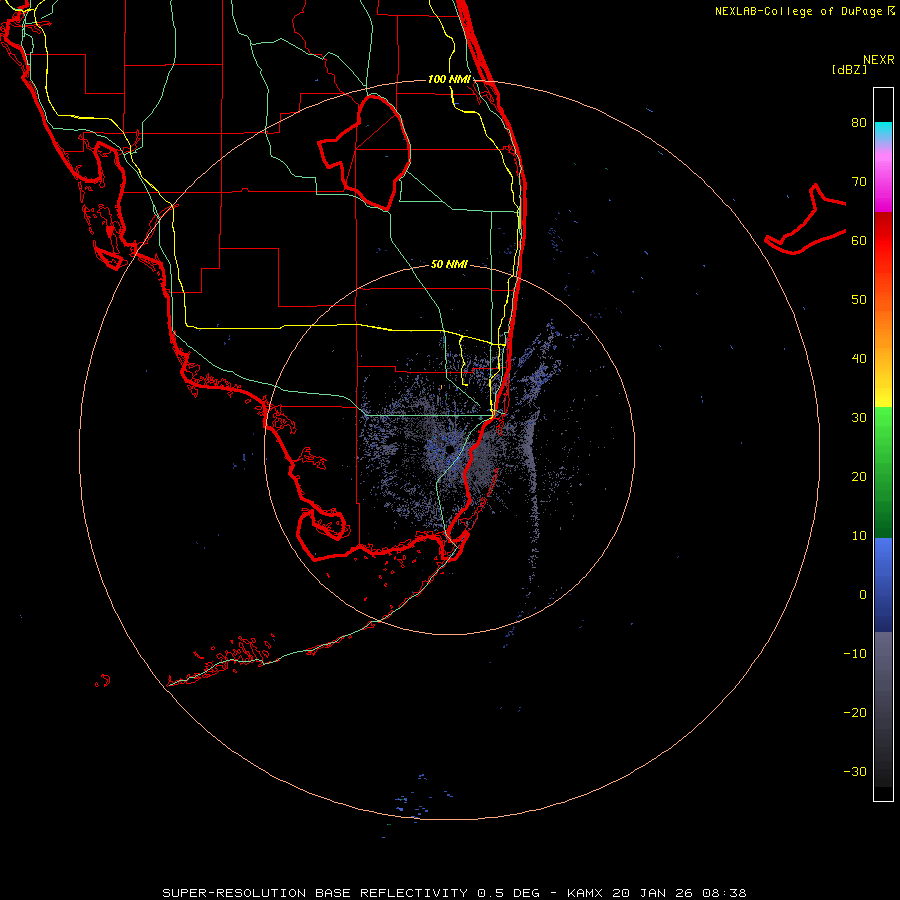Viewport: 900px width, 900px height.
Task: Click the -20 dBZ scale value
Action: 855,712
